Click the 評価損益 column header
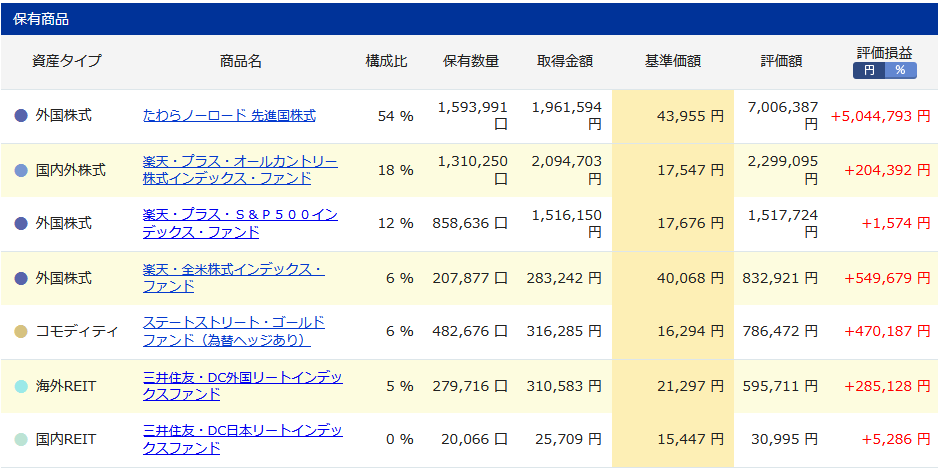 click(x=885, y=53)
